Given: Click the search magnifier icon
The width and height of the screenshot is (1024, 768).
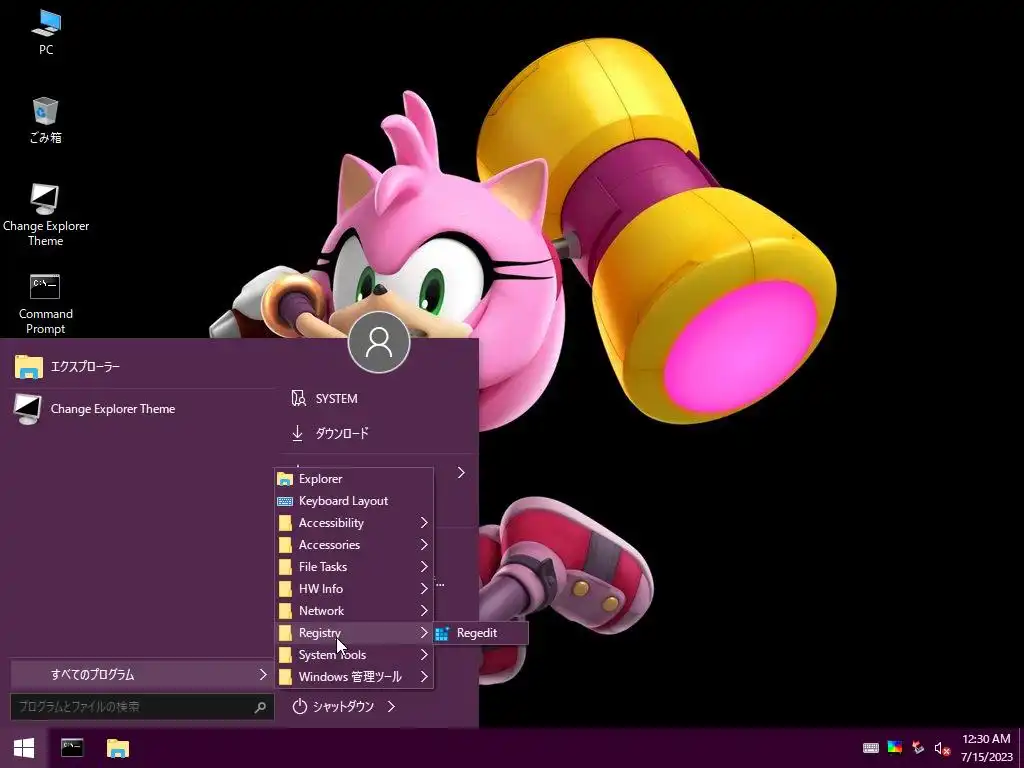Looking at the screenshot, I should click(x=260, y=707).
